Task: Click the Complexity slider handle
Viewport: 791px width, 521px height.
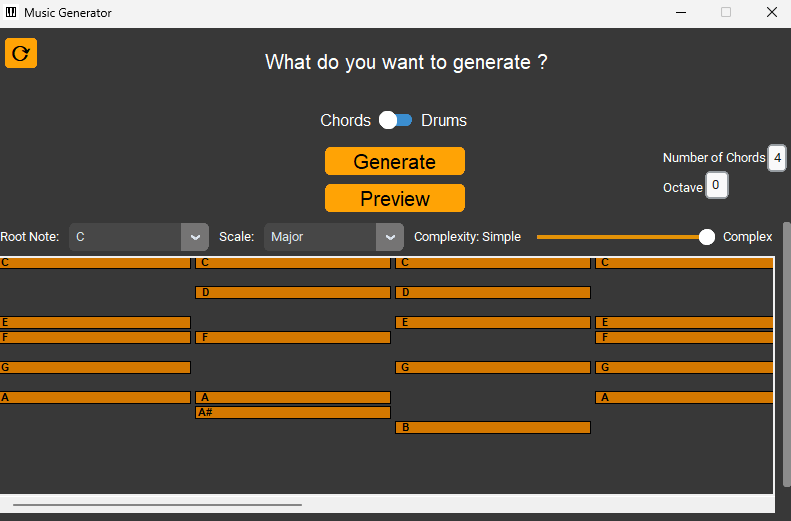Action: [x=707, y=237]
